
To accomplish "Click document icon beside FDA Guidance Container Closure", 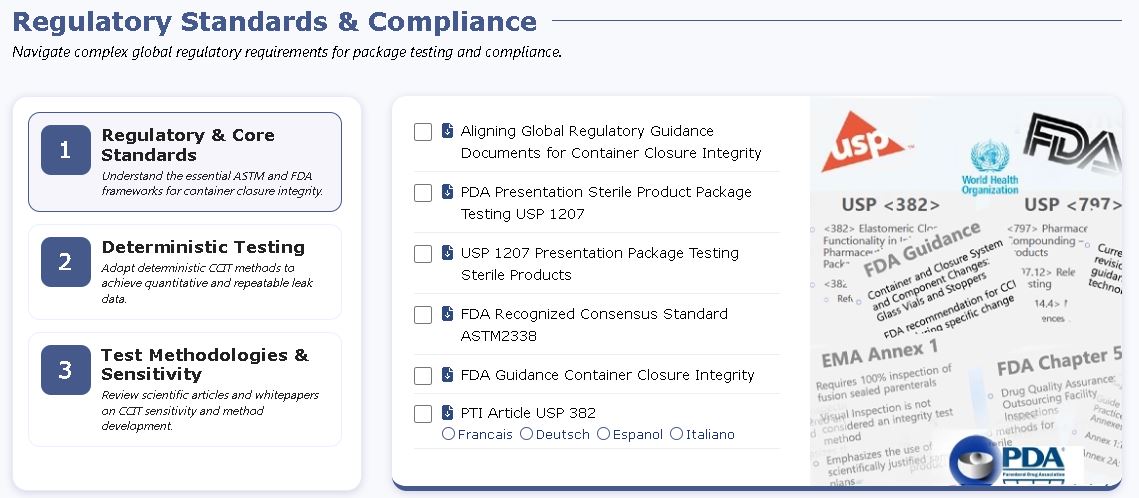I will (447, 375).
